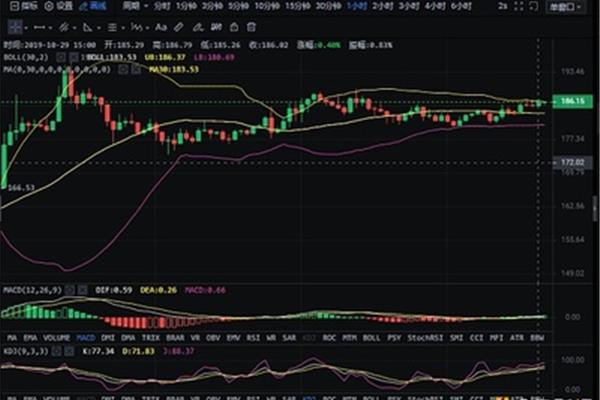
Task: Toggle the lock drawings icon
Action: (234, 27)
